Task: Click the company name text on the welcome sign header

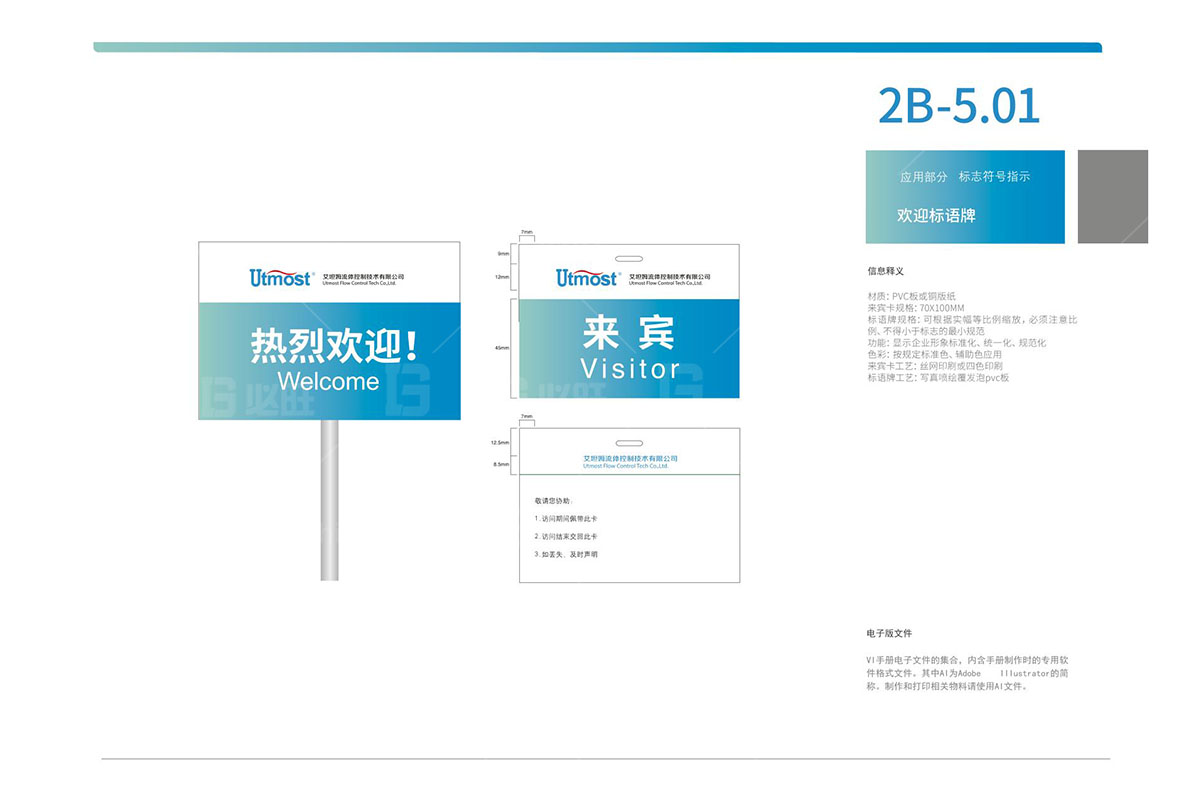Action: 363,279
